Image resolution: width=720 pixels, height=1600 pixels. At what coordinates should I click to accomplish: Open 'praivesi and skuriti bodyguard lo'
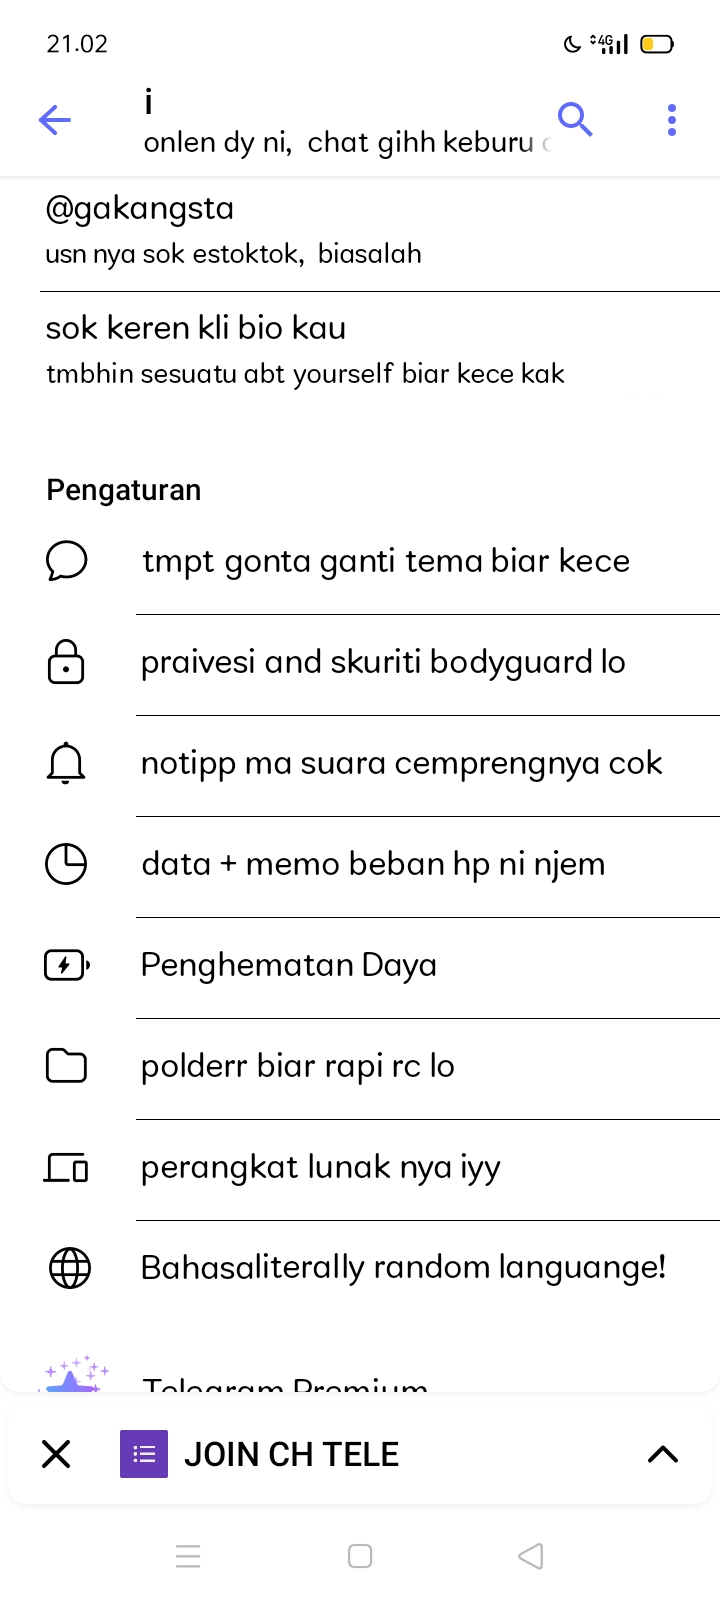point(383,662)
